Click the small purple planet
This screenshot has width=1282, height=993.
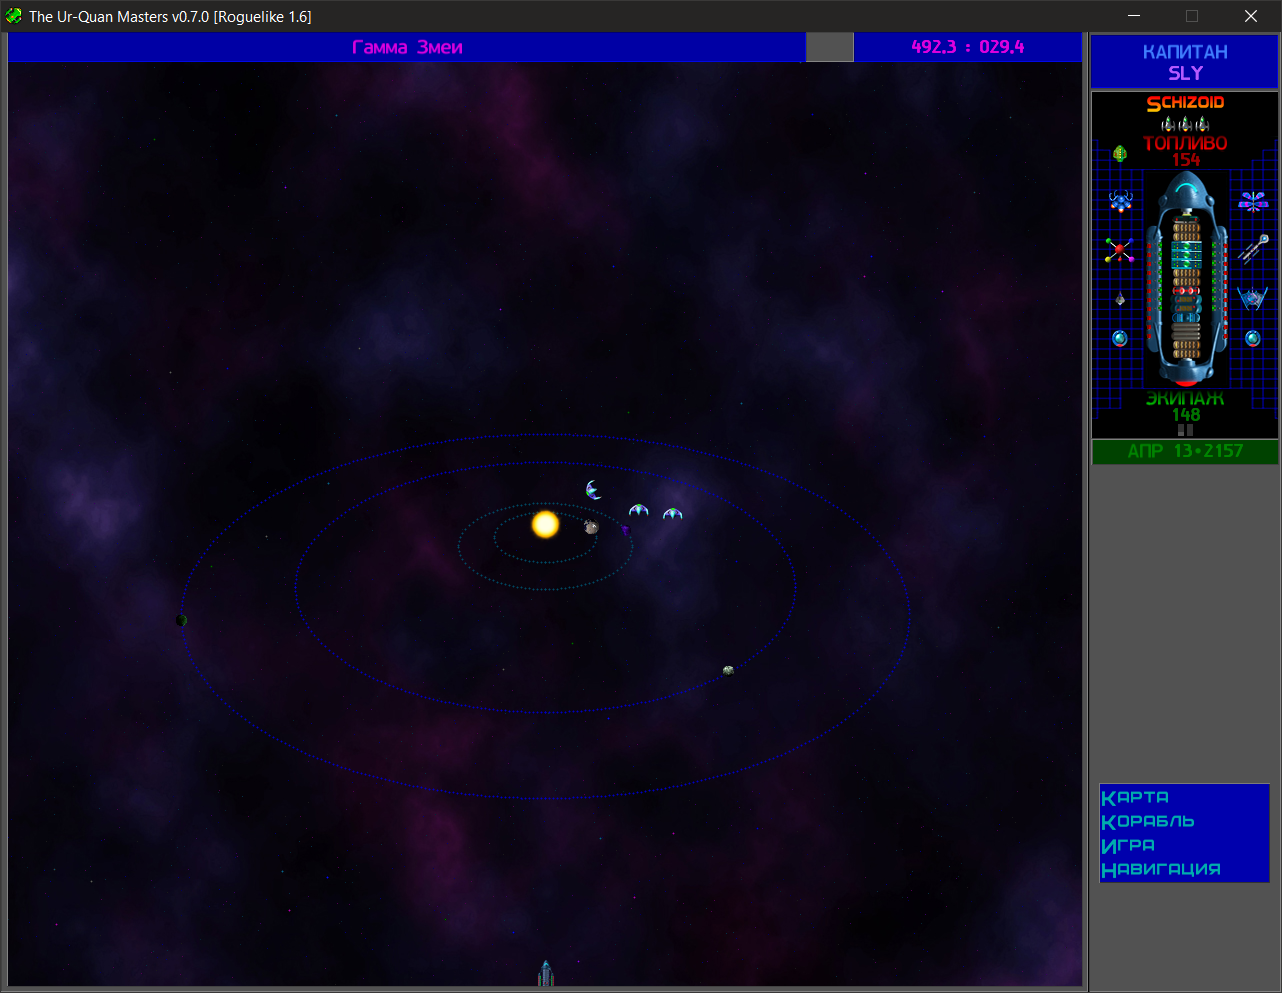click(625, 530)
